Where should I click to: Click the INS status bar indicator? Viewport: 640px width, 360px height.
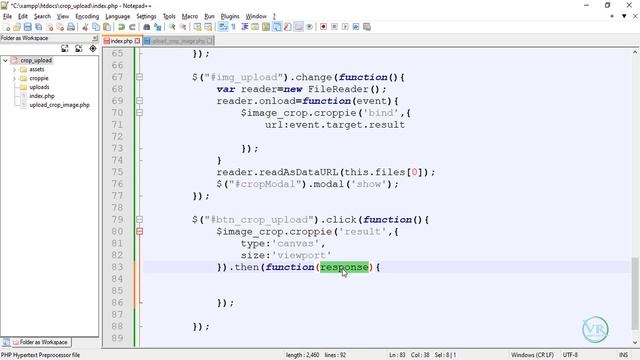point(624,355)
